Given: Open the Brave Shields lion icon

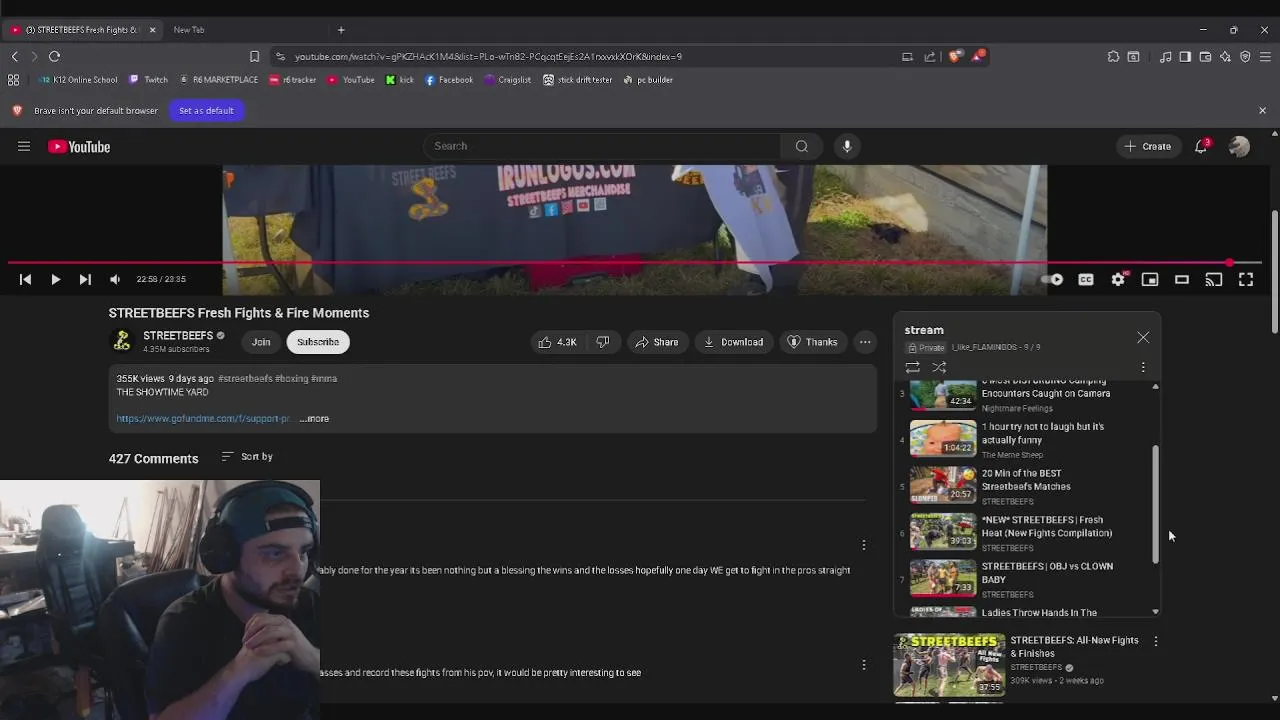Looking at the screenshot, I should point(954,57).
